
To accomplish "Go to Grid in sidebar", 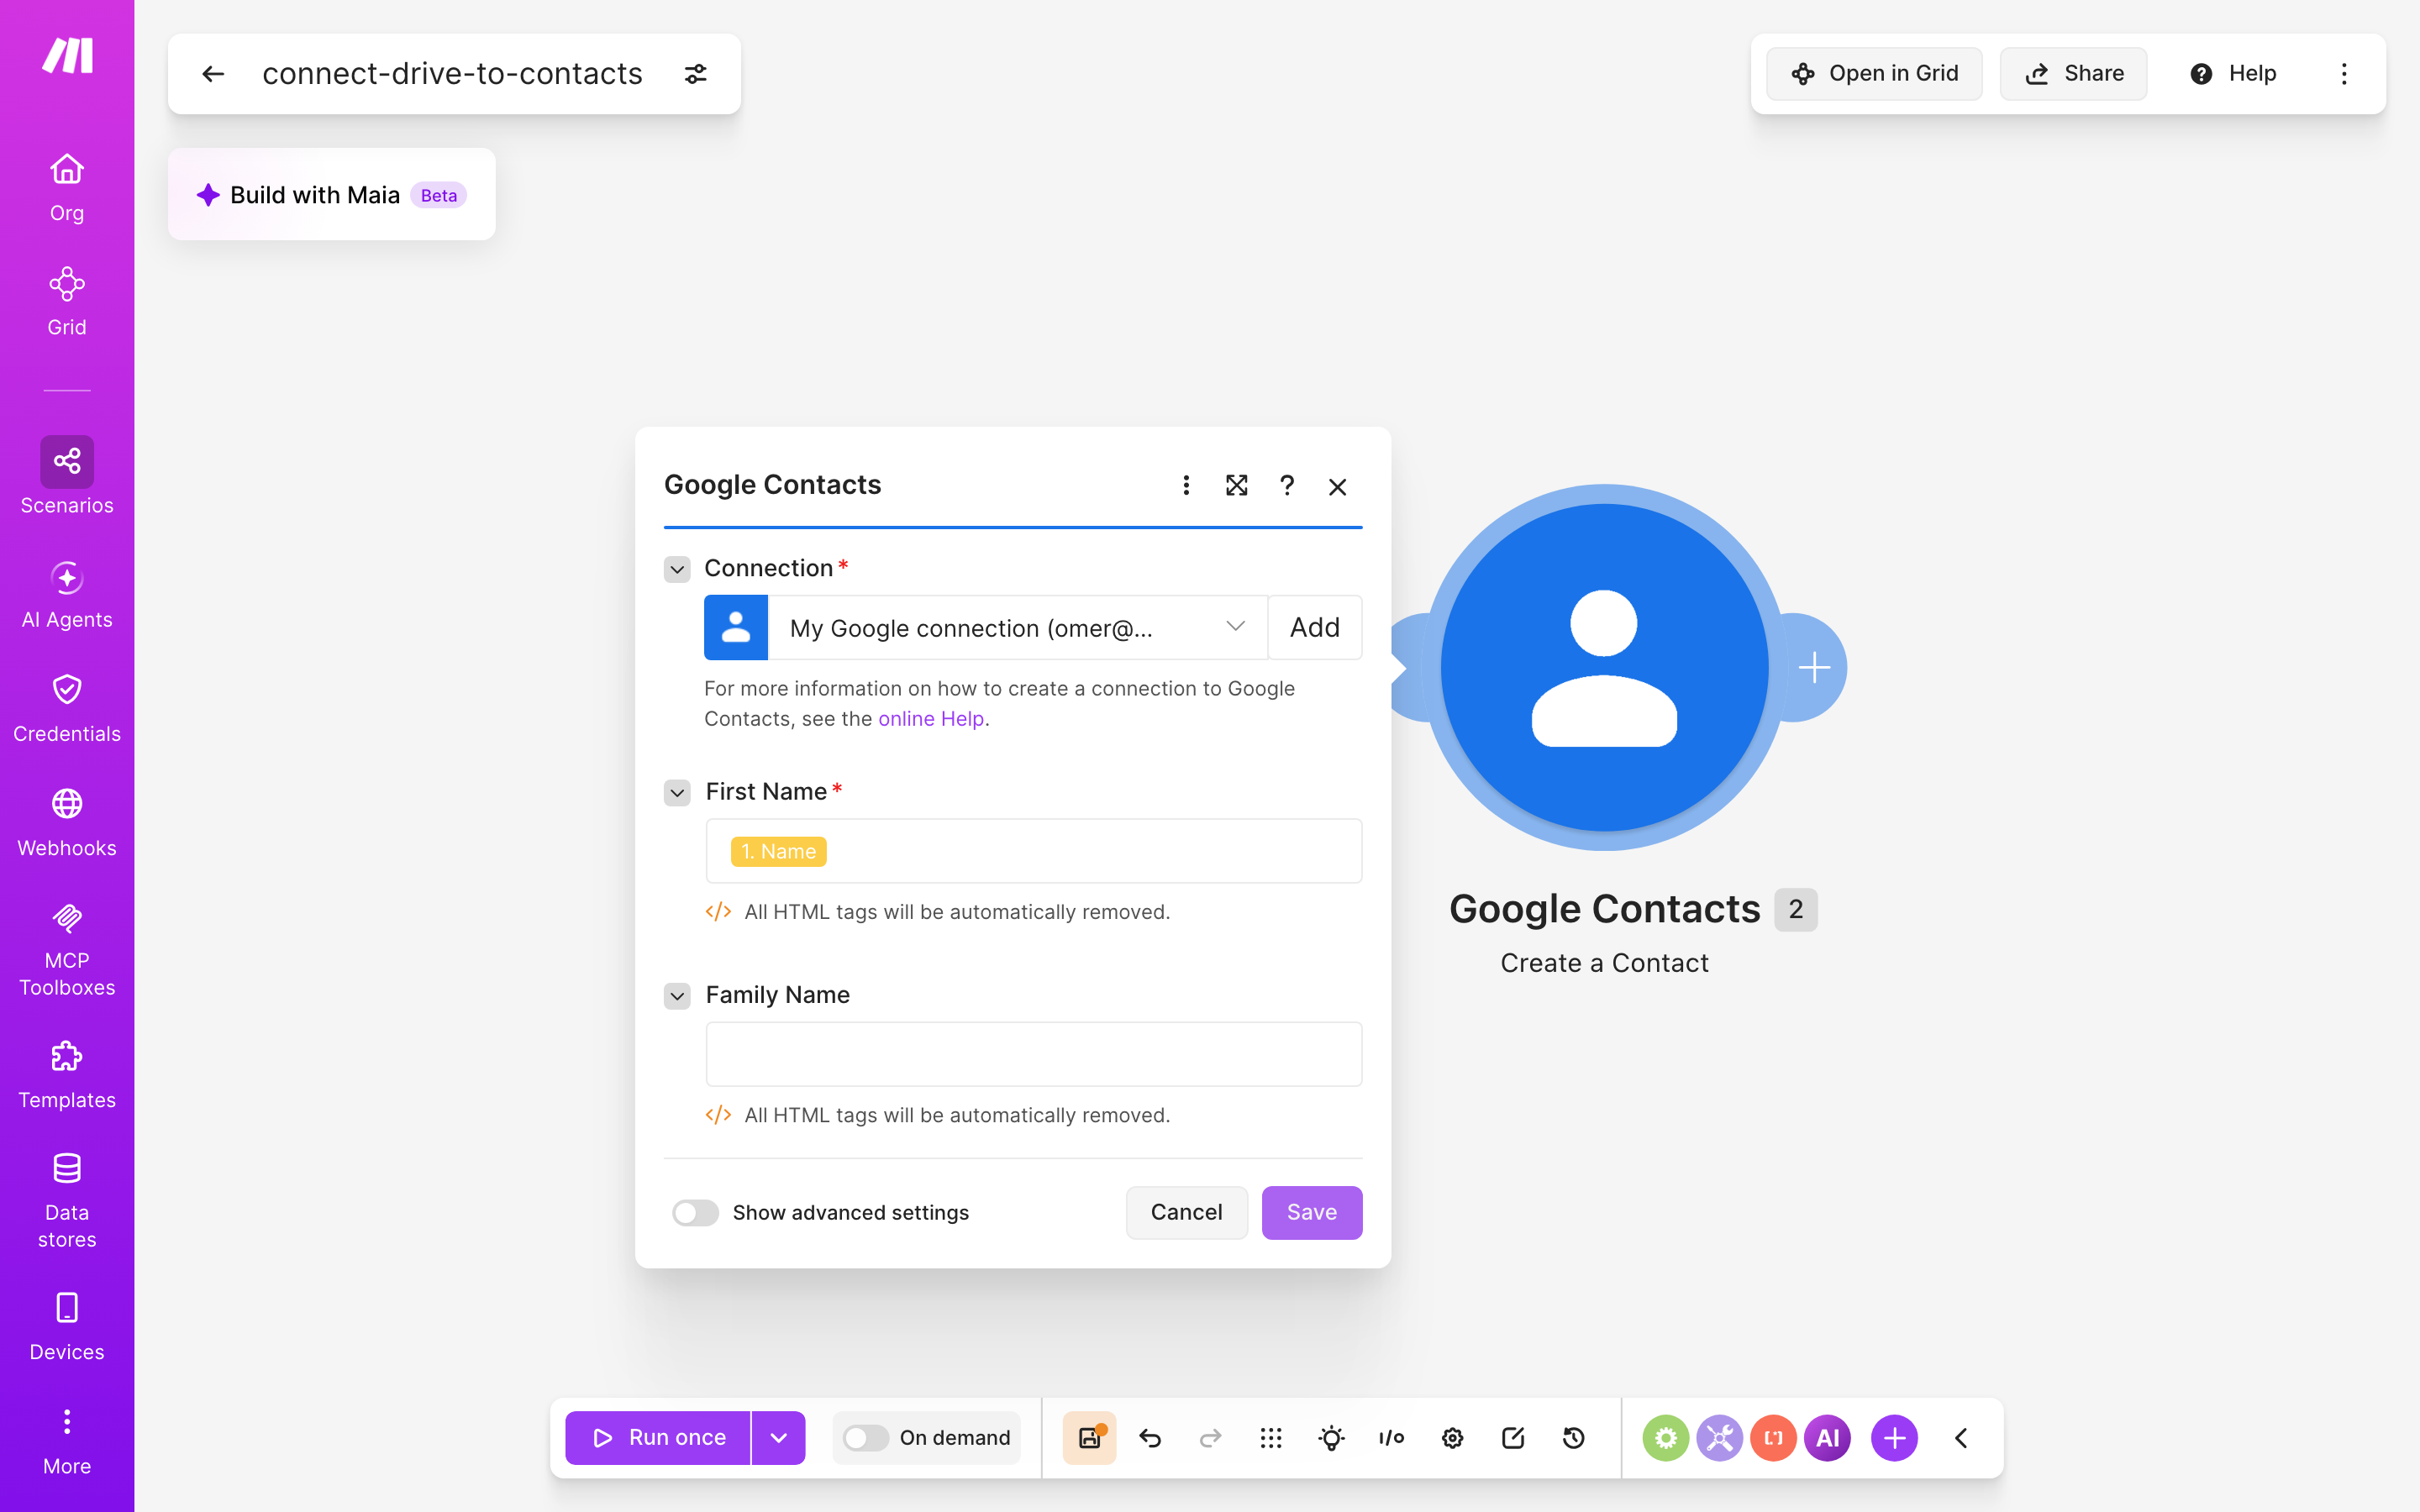I will 67,302.
